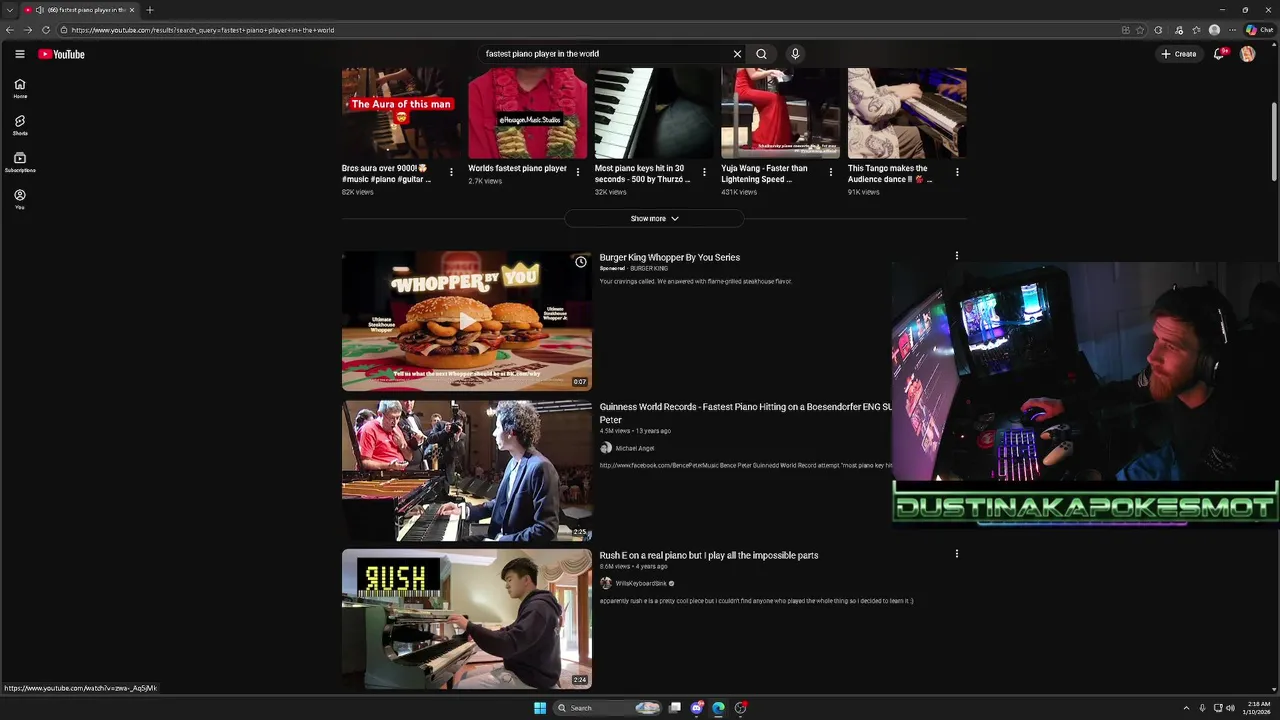Start voice search with microphone icon
This screenshot has height=720, width=1280.
point(795,54)
